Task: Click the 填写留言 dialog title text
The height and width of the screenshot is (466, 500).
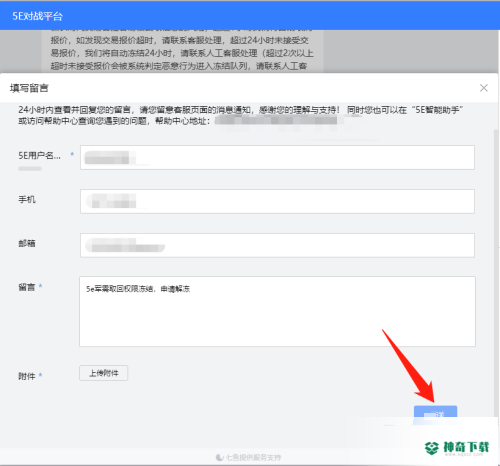Action: pos(29,88)
